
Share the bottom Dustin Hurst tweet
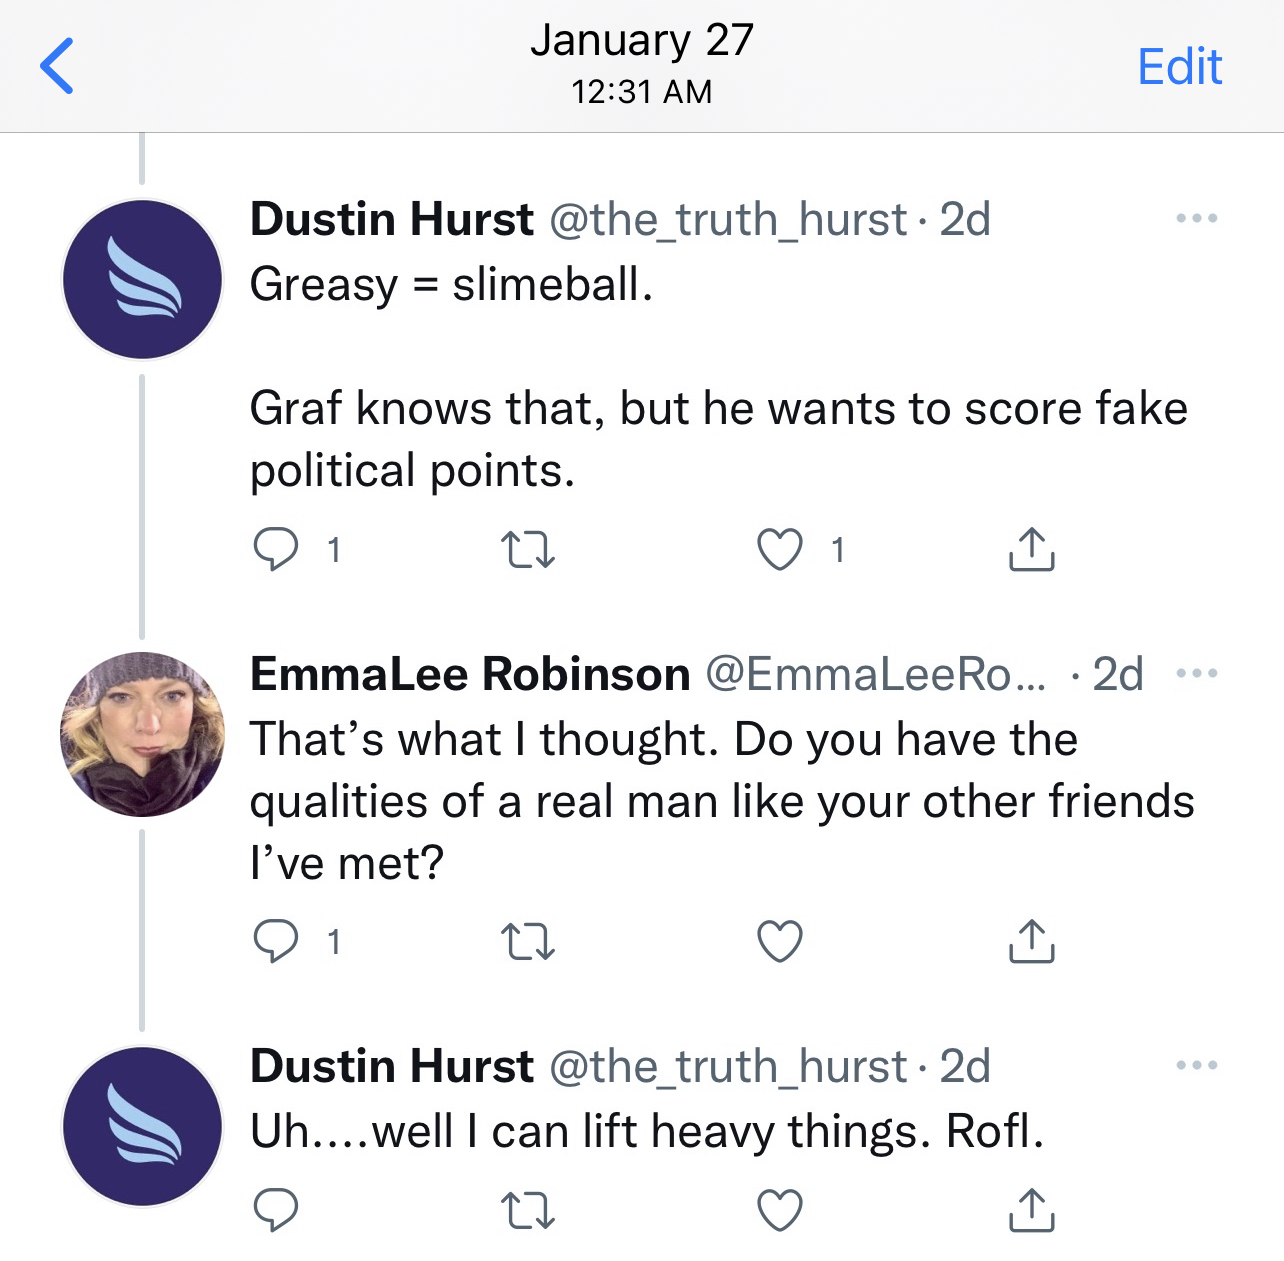pyautogui.click(x=1031, y=1213)
